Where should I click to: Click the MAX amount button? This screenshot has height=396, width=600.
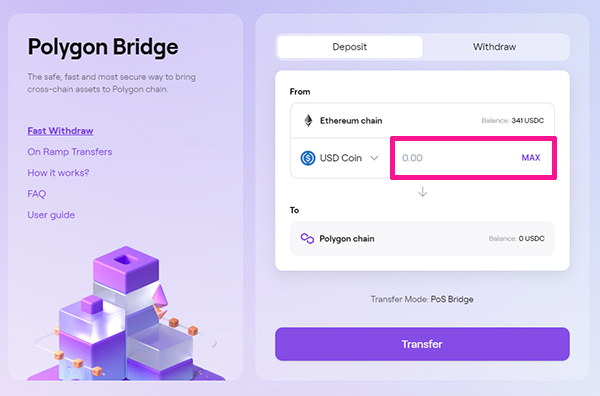531,158
